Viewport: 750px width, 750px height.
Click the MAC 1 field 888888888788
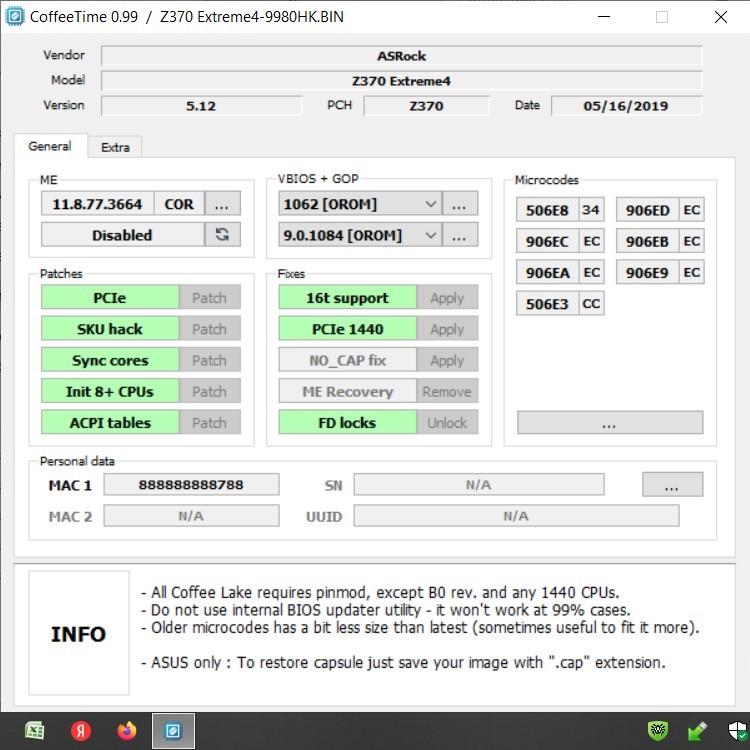coord(191,485)
